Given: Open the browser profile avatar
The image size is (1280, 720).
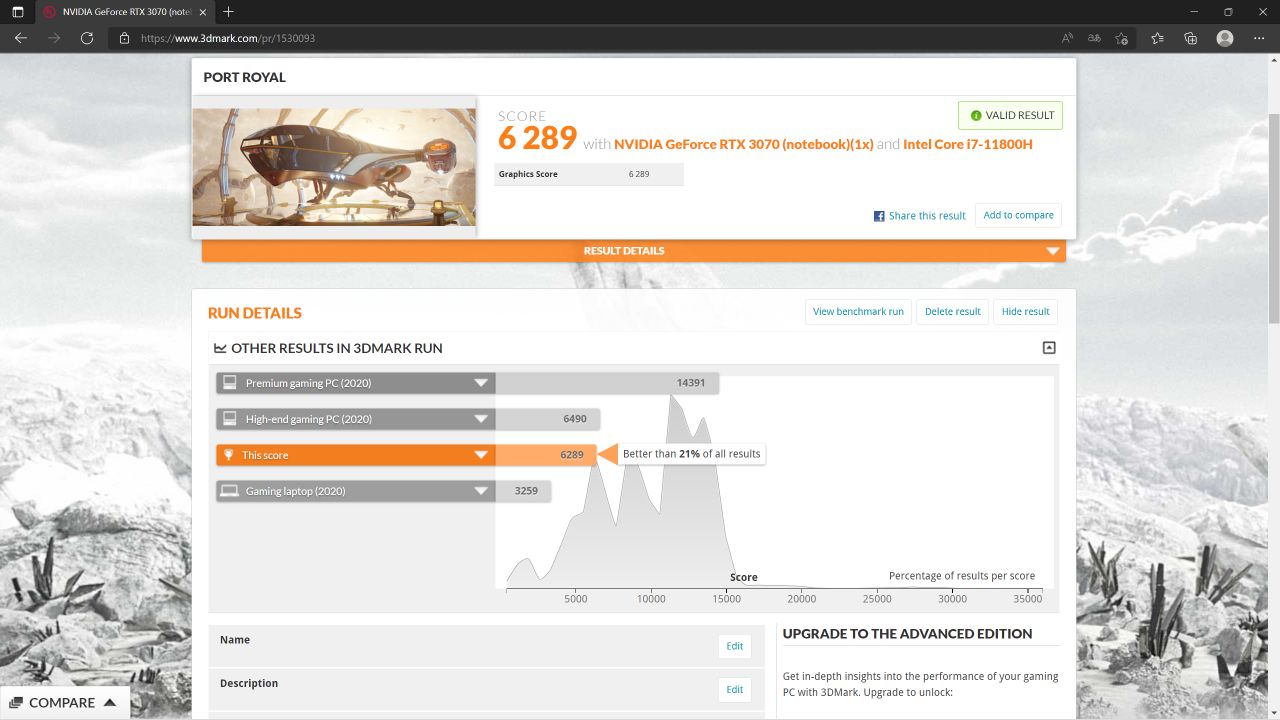Looking at the screenshot, I should pyautogui.click(x=1225, y=38).
